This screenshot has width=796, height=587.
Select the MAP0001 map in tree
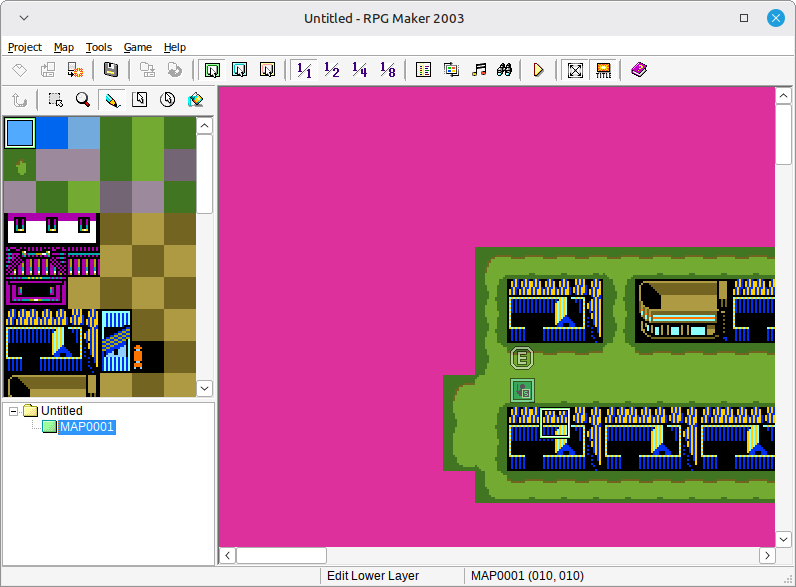tap(87, 427)
